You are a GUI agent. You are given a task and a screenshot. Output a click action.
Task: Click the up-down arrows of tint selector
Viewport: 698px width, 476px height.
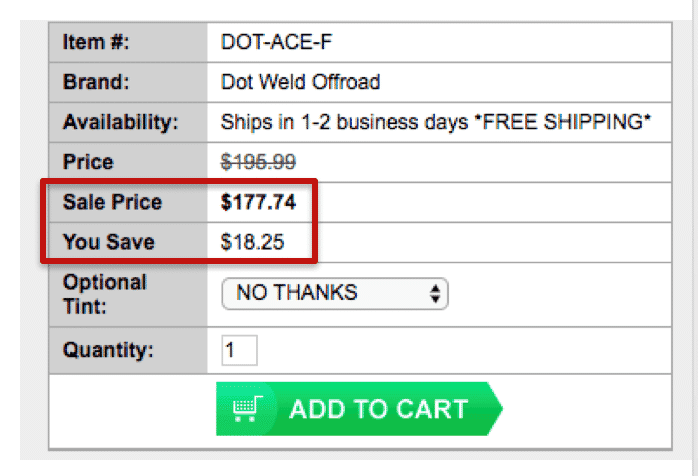coord(435,294)
